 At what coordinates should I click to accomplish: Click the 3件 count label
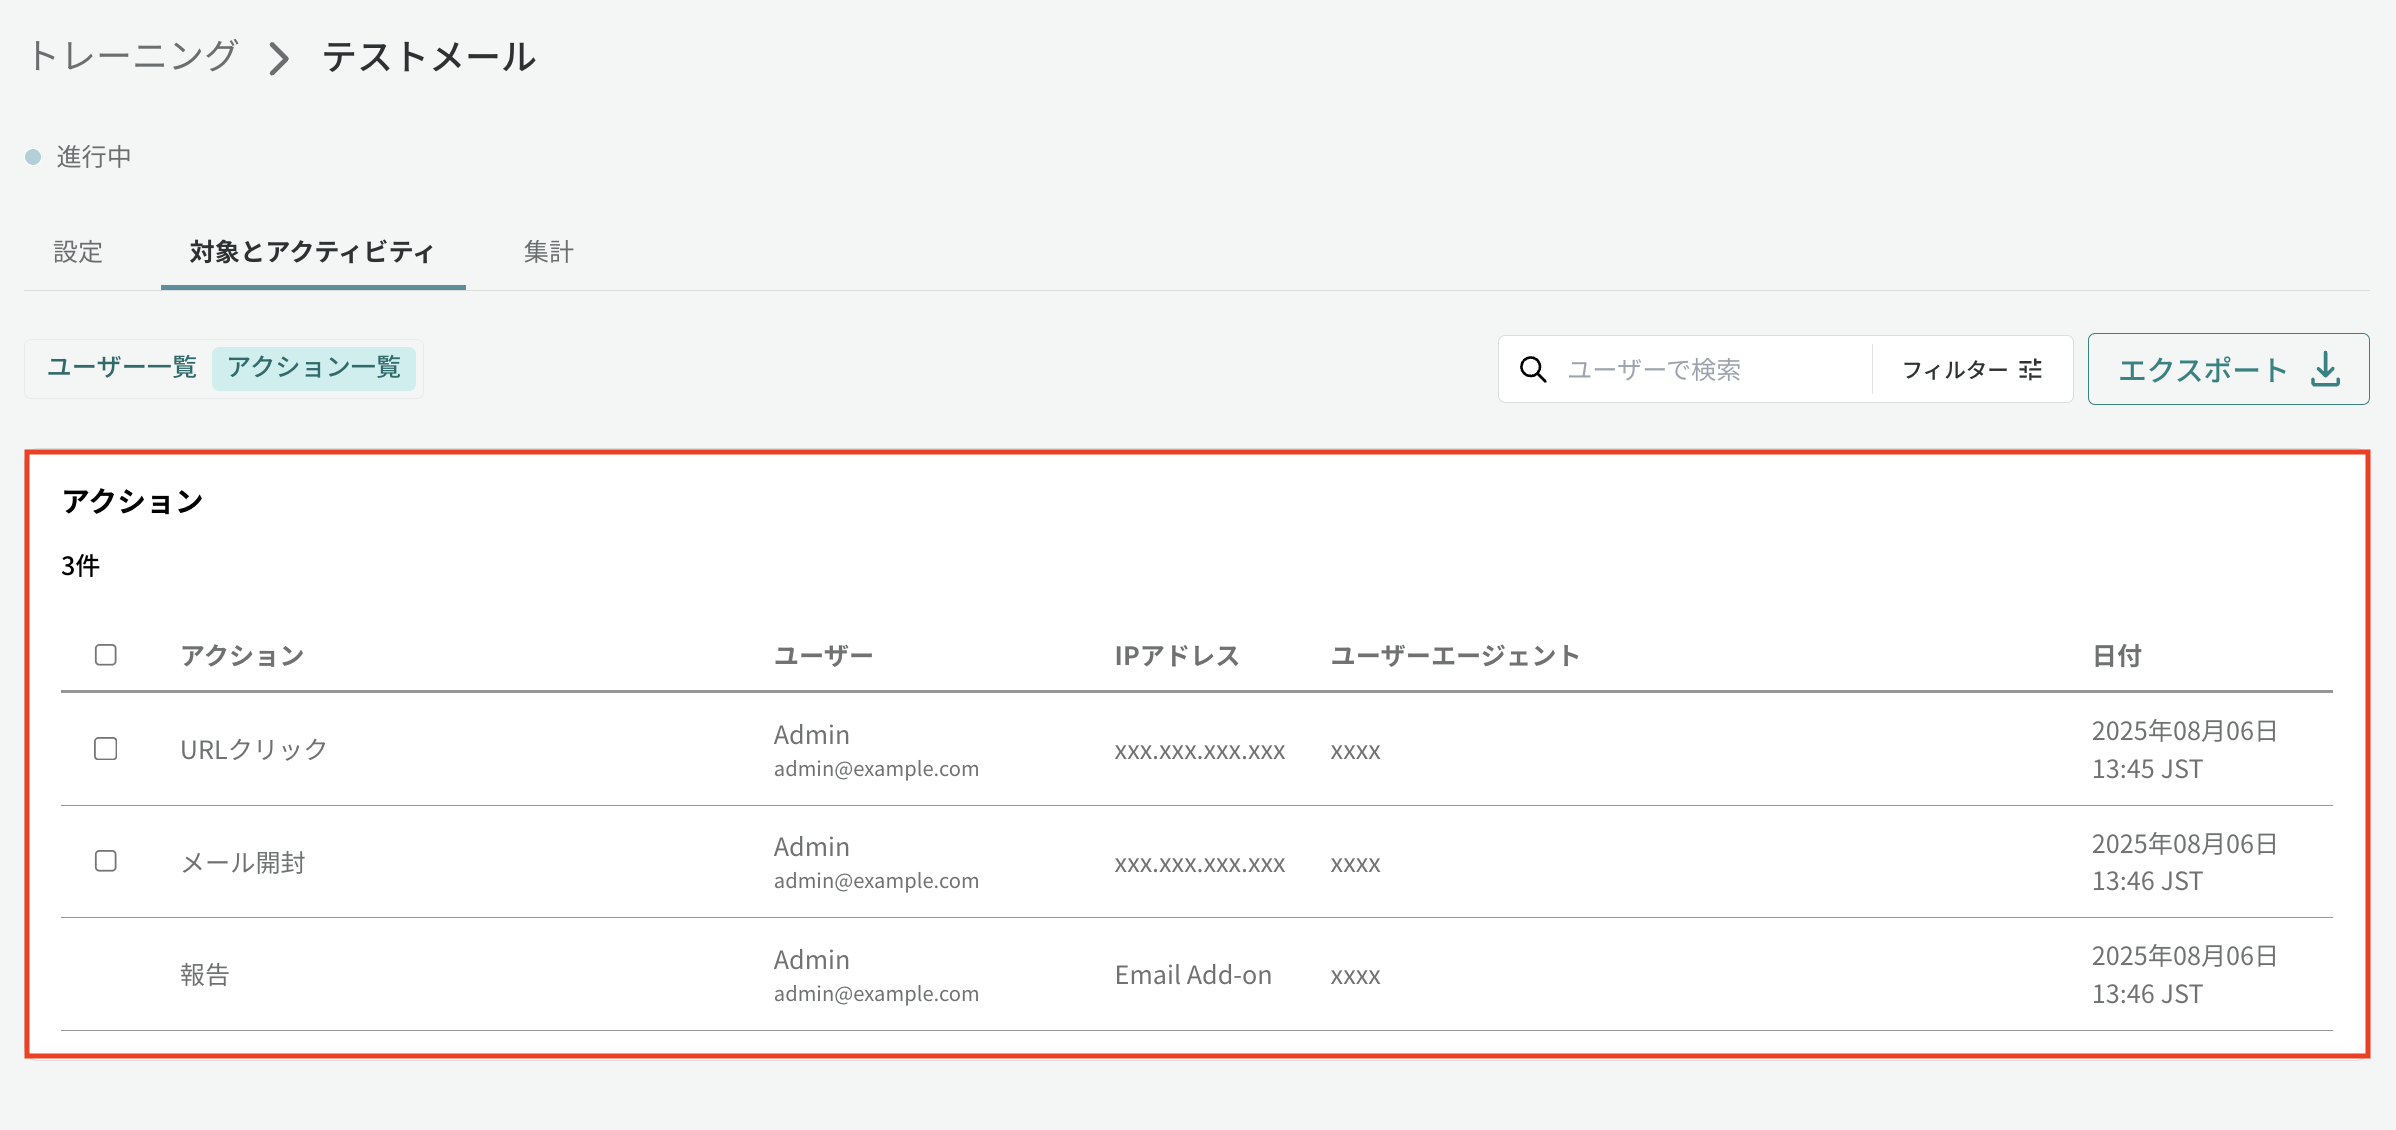(80, 566)
